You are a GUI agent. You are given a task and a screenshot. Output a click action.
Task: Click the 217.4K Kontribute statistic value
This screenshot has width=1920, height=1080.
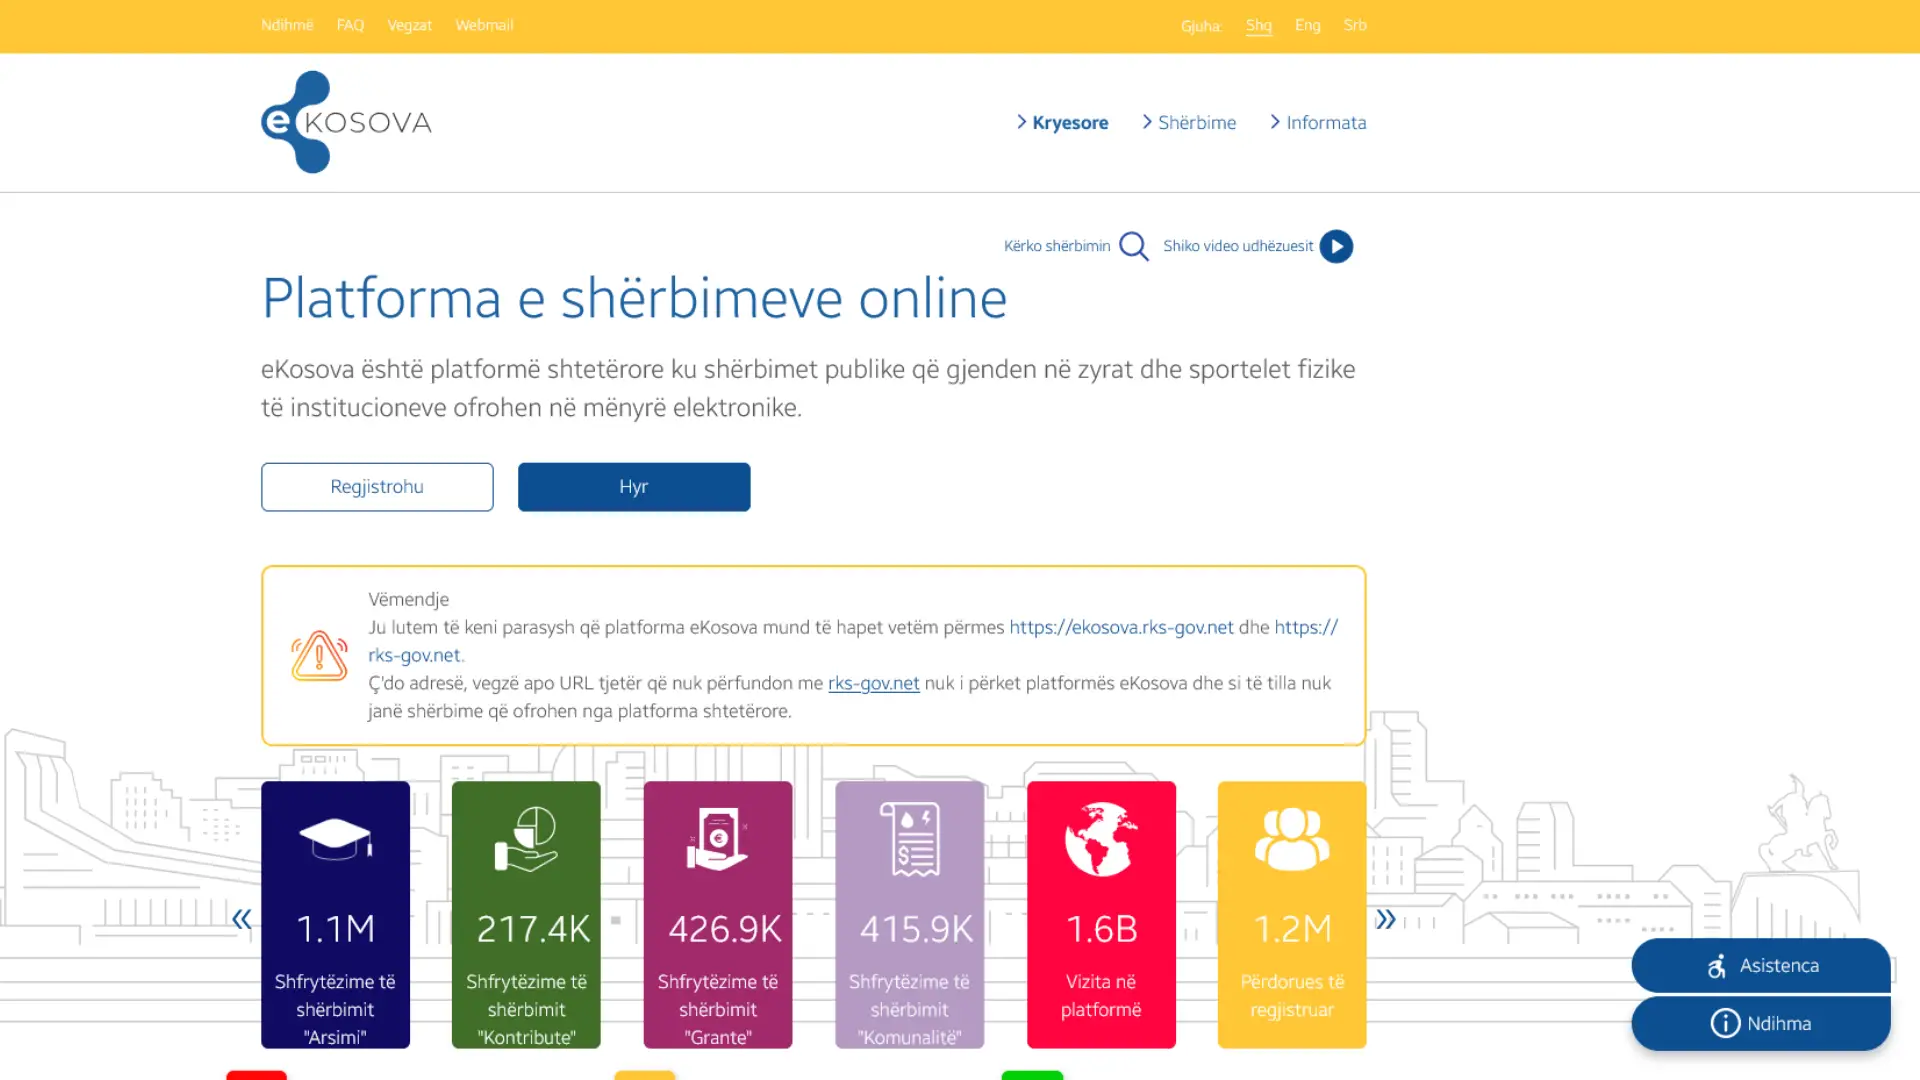click(533, 929)
